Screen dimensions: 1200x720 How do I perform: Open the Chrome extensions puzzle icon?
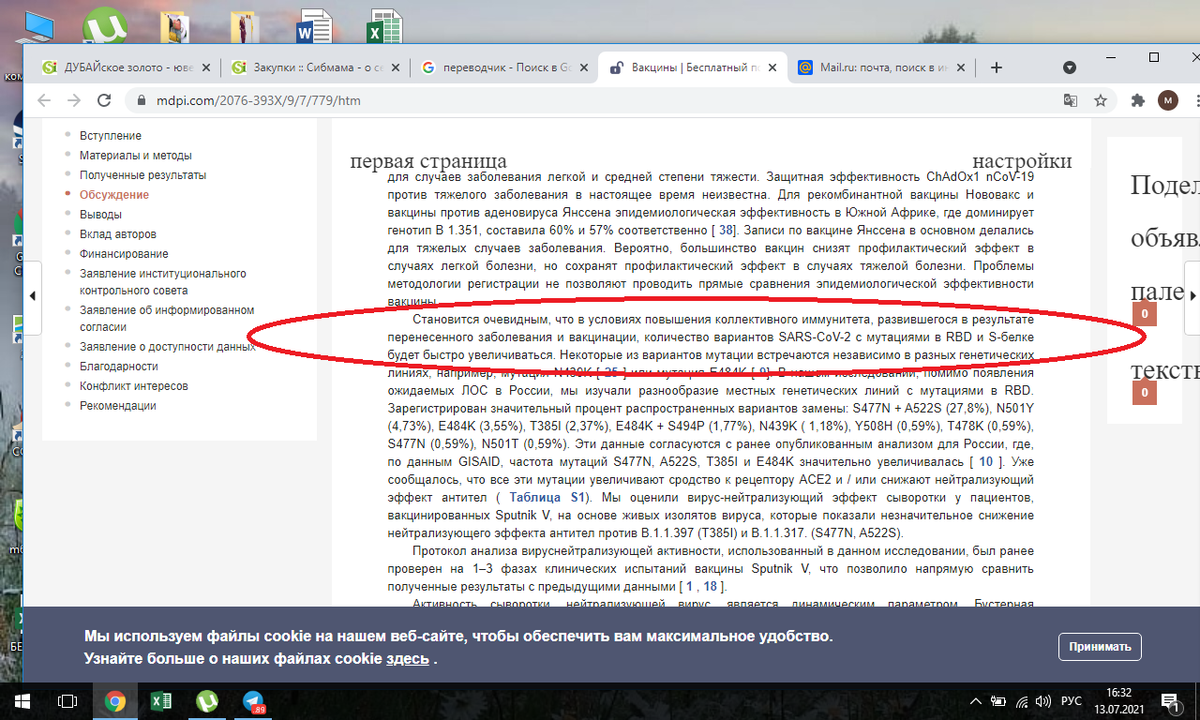click(x=1137, y=100)
